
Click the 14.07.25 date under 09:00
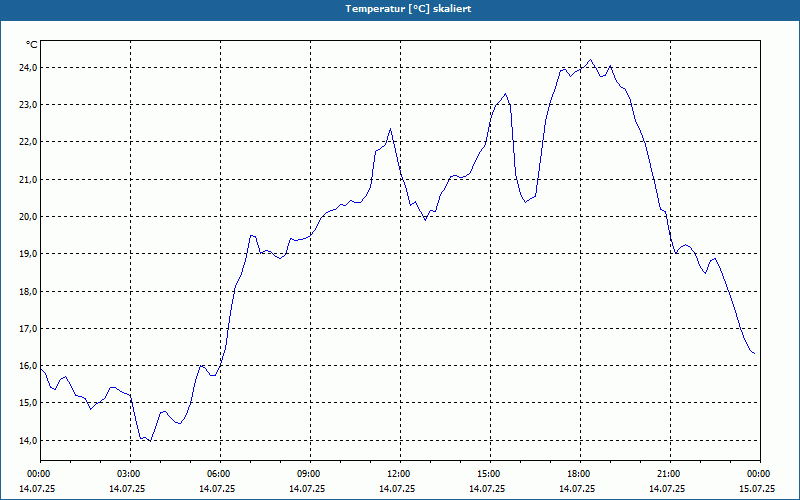(x=307, y=489)
